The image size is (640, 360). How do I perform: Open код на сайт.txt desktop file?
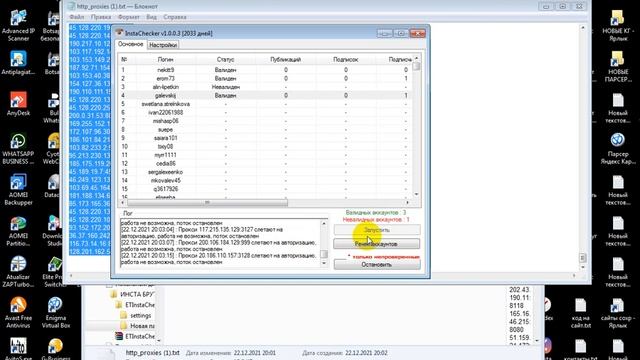tap(580, 313)
